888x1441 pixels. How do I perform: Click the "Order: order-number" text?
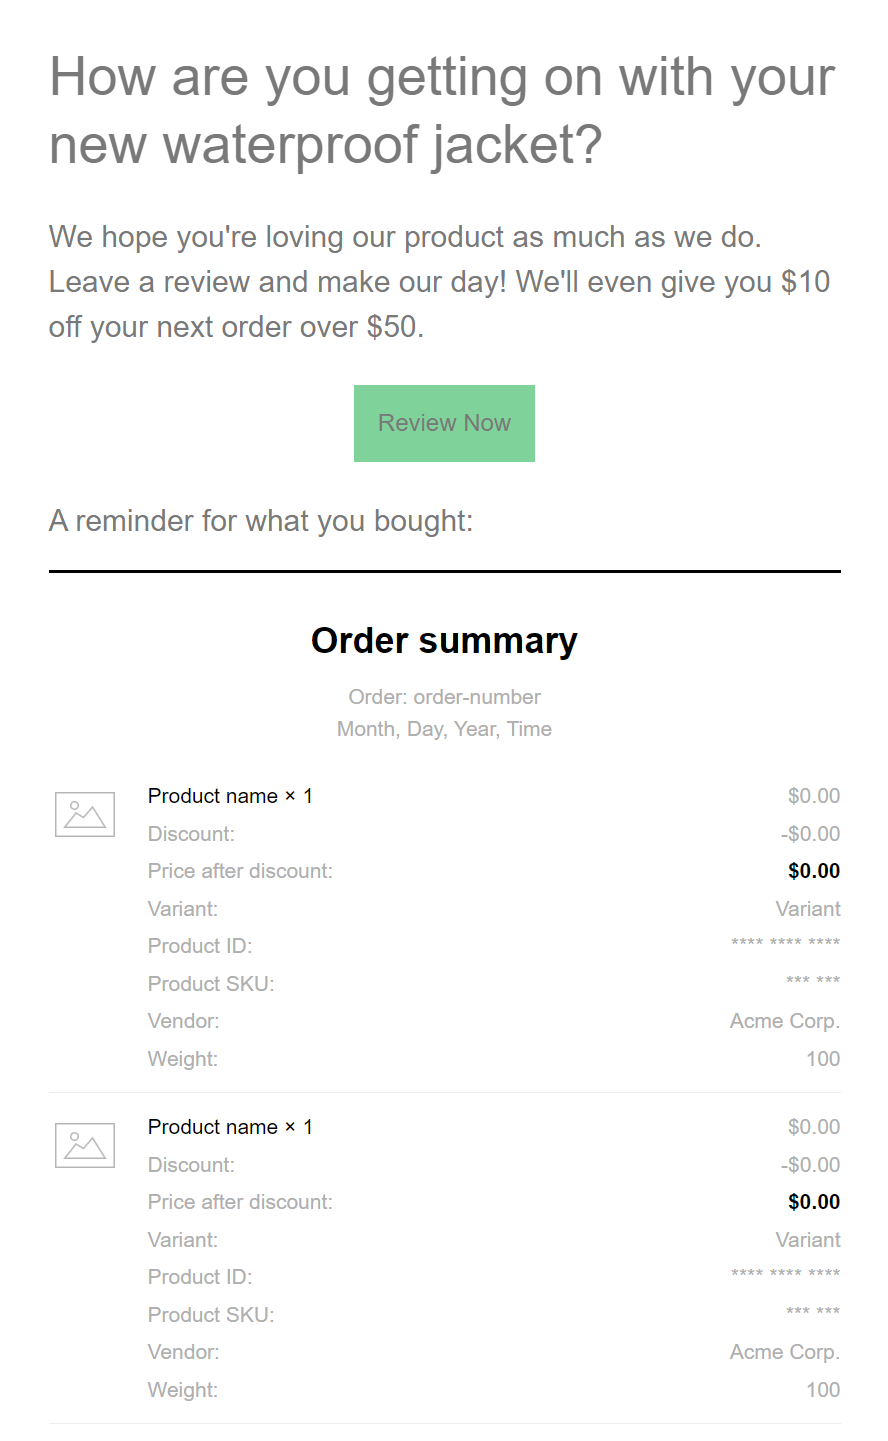click(444, 697)
